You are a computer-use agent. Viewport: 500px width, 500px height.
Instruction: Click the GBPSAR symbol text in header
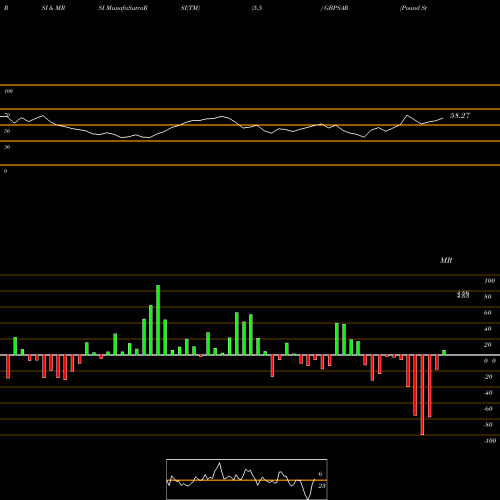336,8
